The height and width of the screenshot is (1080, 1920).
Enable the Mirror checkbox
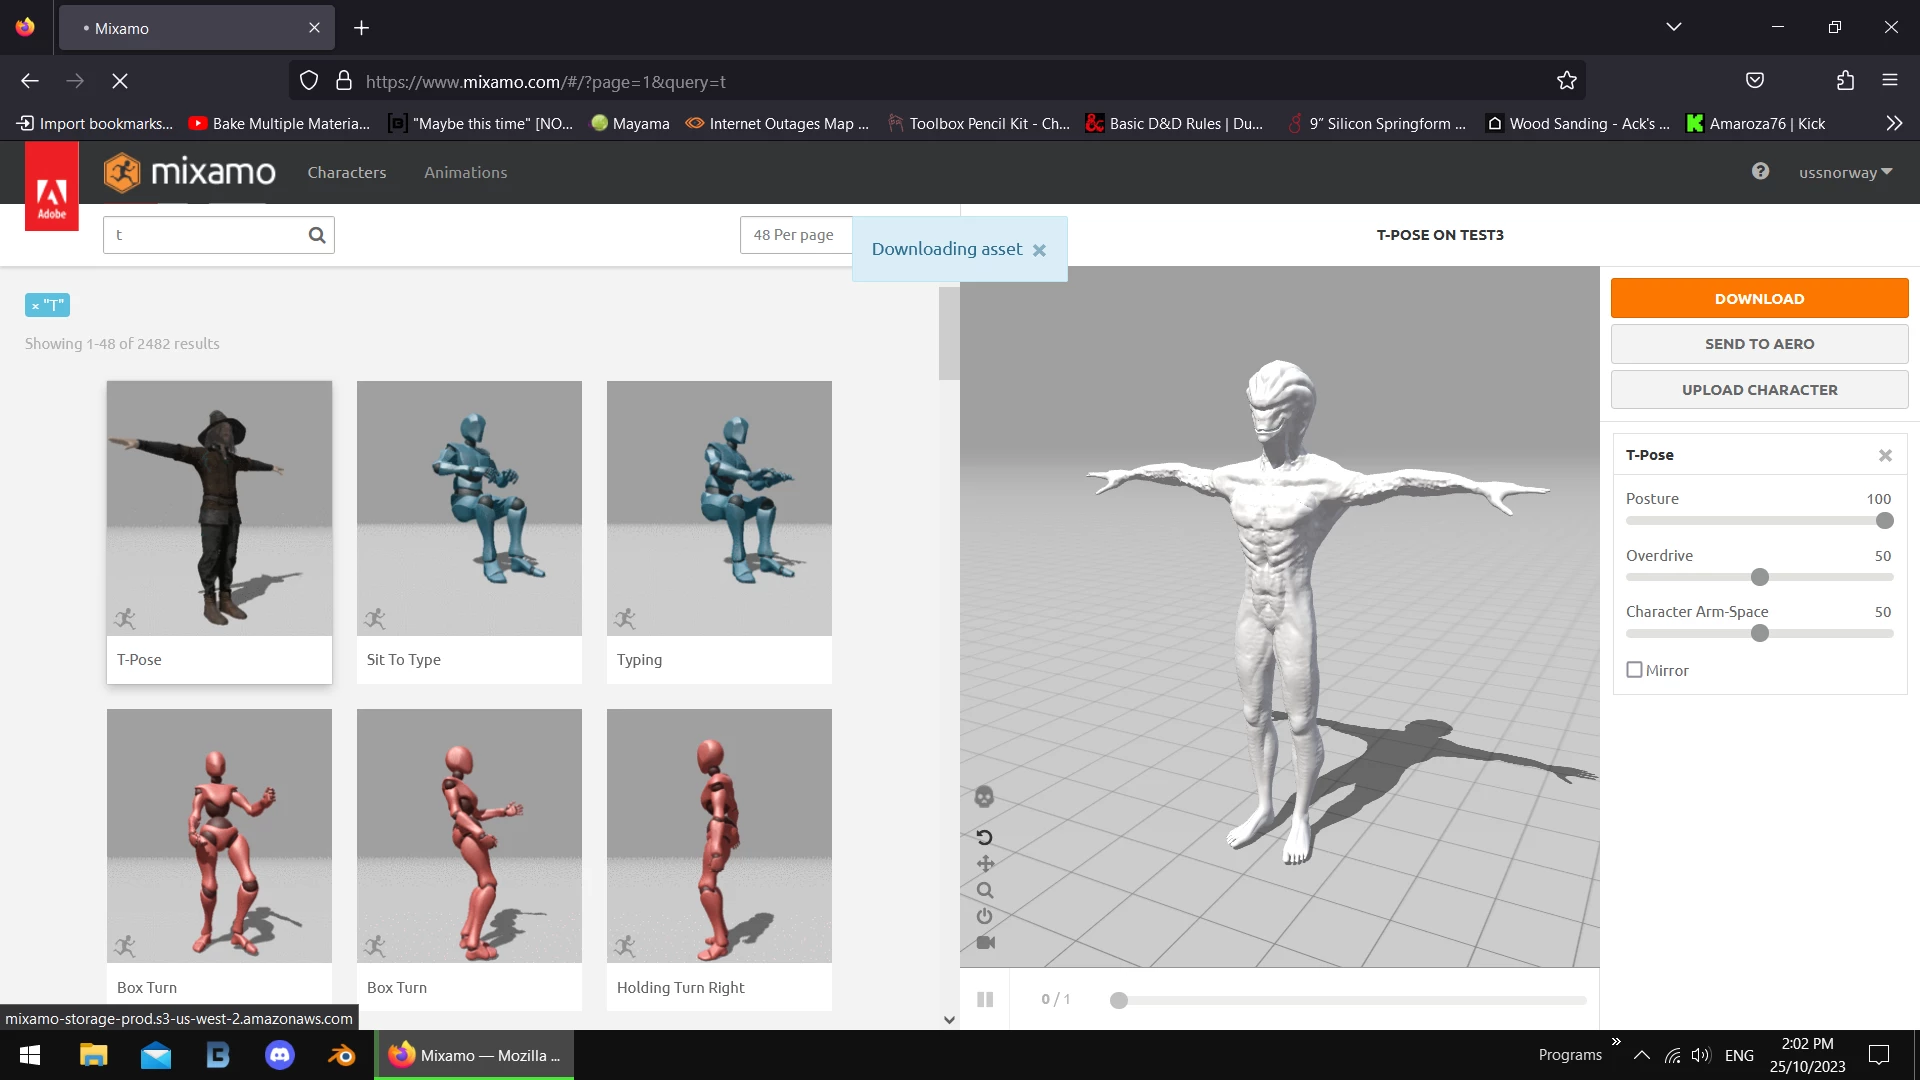coord(1634,670)
